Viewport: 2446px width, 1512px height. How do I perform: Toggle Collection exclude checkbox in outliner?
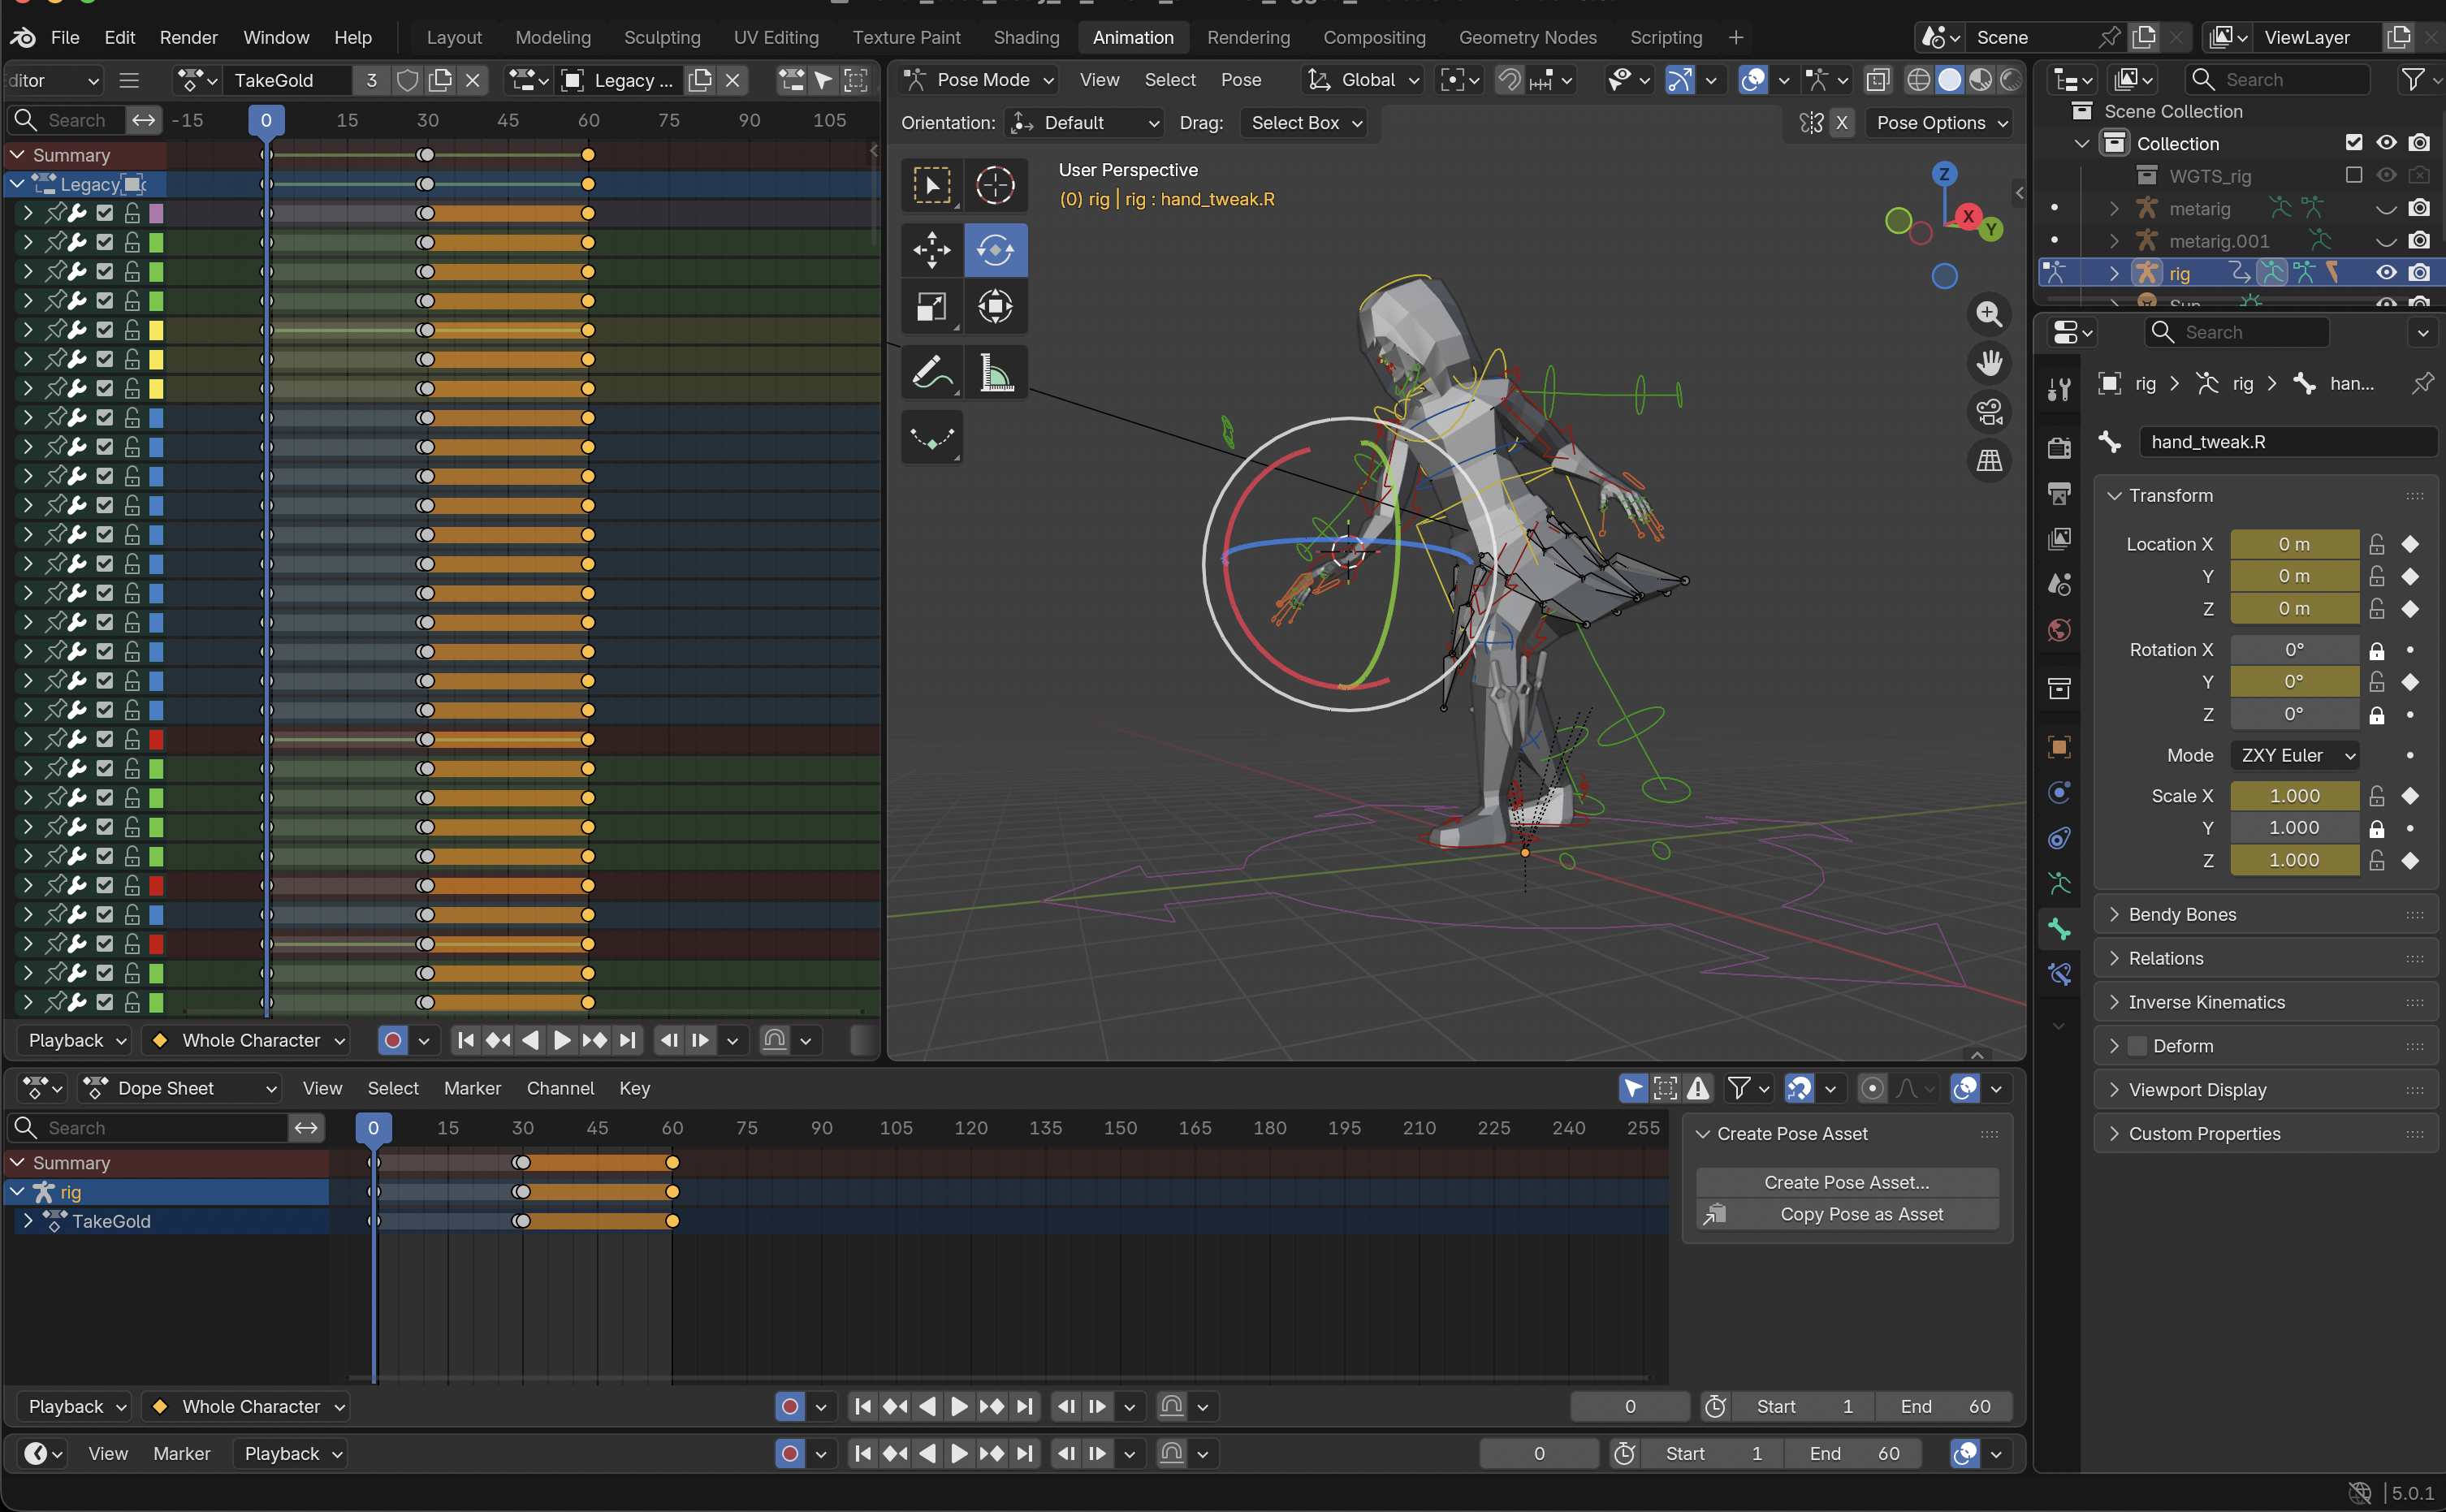(x=2353, y=143)
